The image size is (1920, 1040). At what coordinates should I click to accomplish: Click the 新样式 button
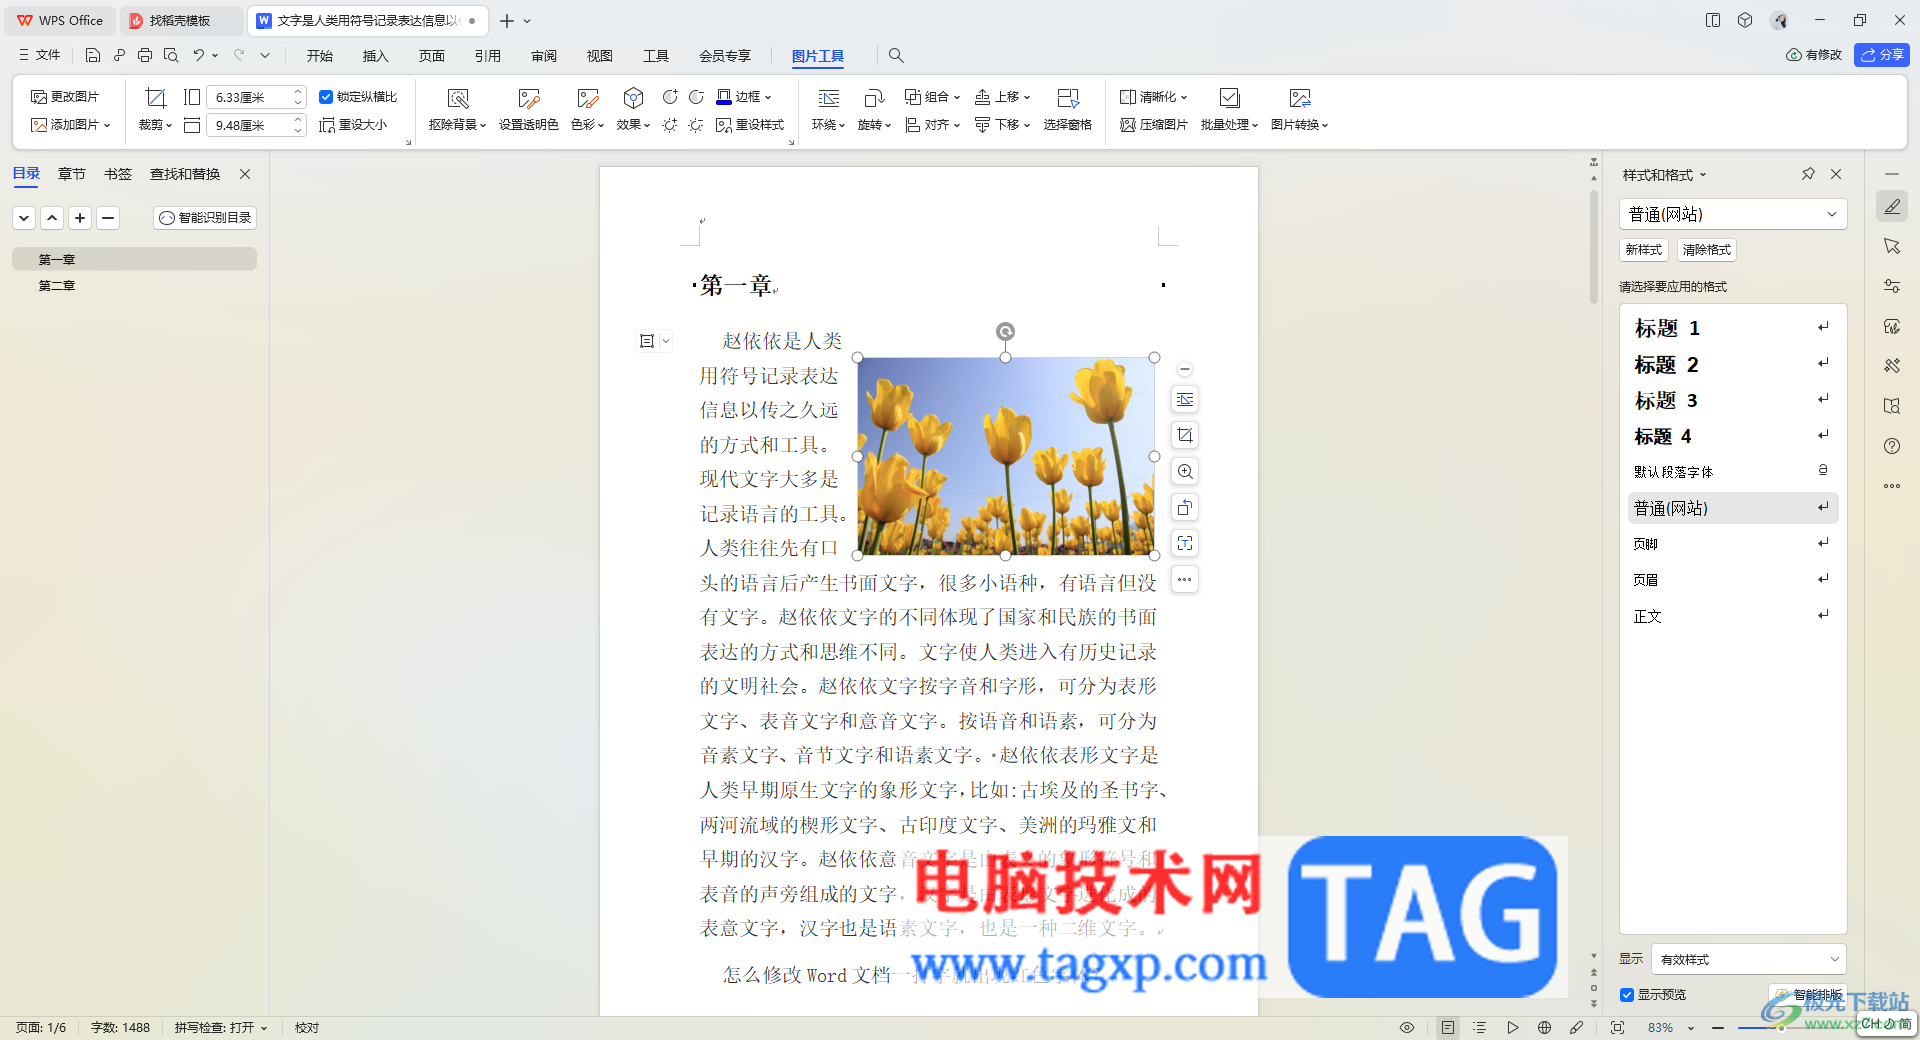pyautogui.click(x=1644, y=250)
